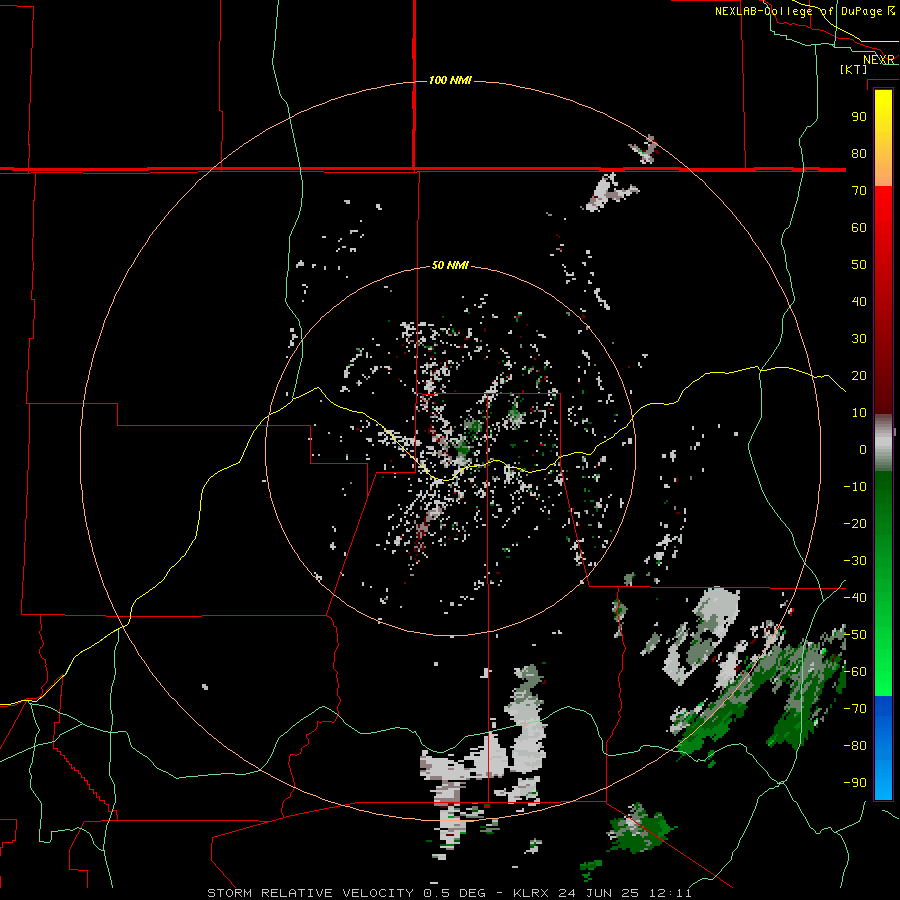Click the -90 scale value
Viewport: 900px width, 900px height.
855,783
